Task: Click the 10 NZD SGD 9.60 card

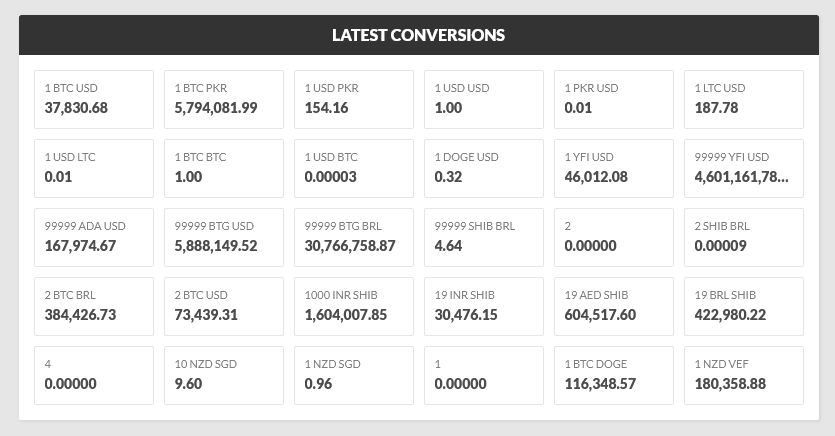Action: (224, 375)
